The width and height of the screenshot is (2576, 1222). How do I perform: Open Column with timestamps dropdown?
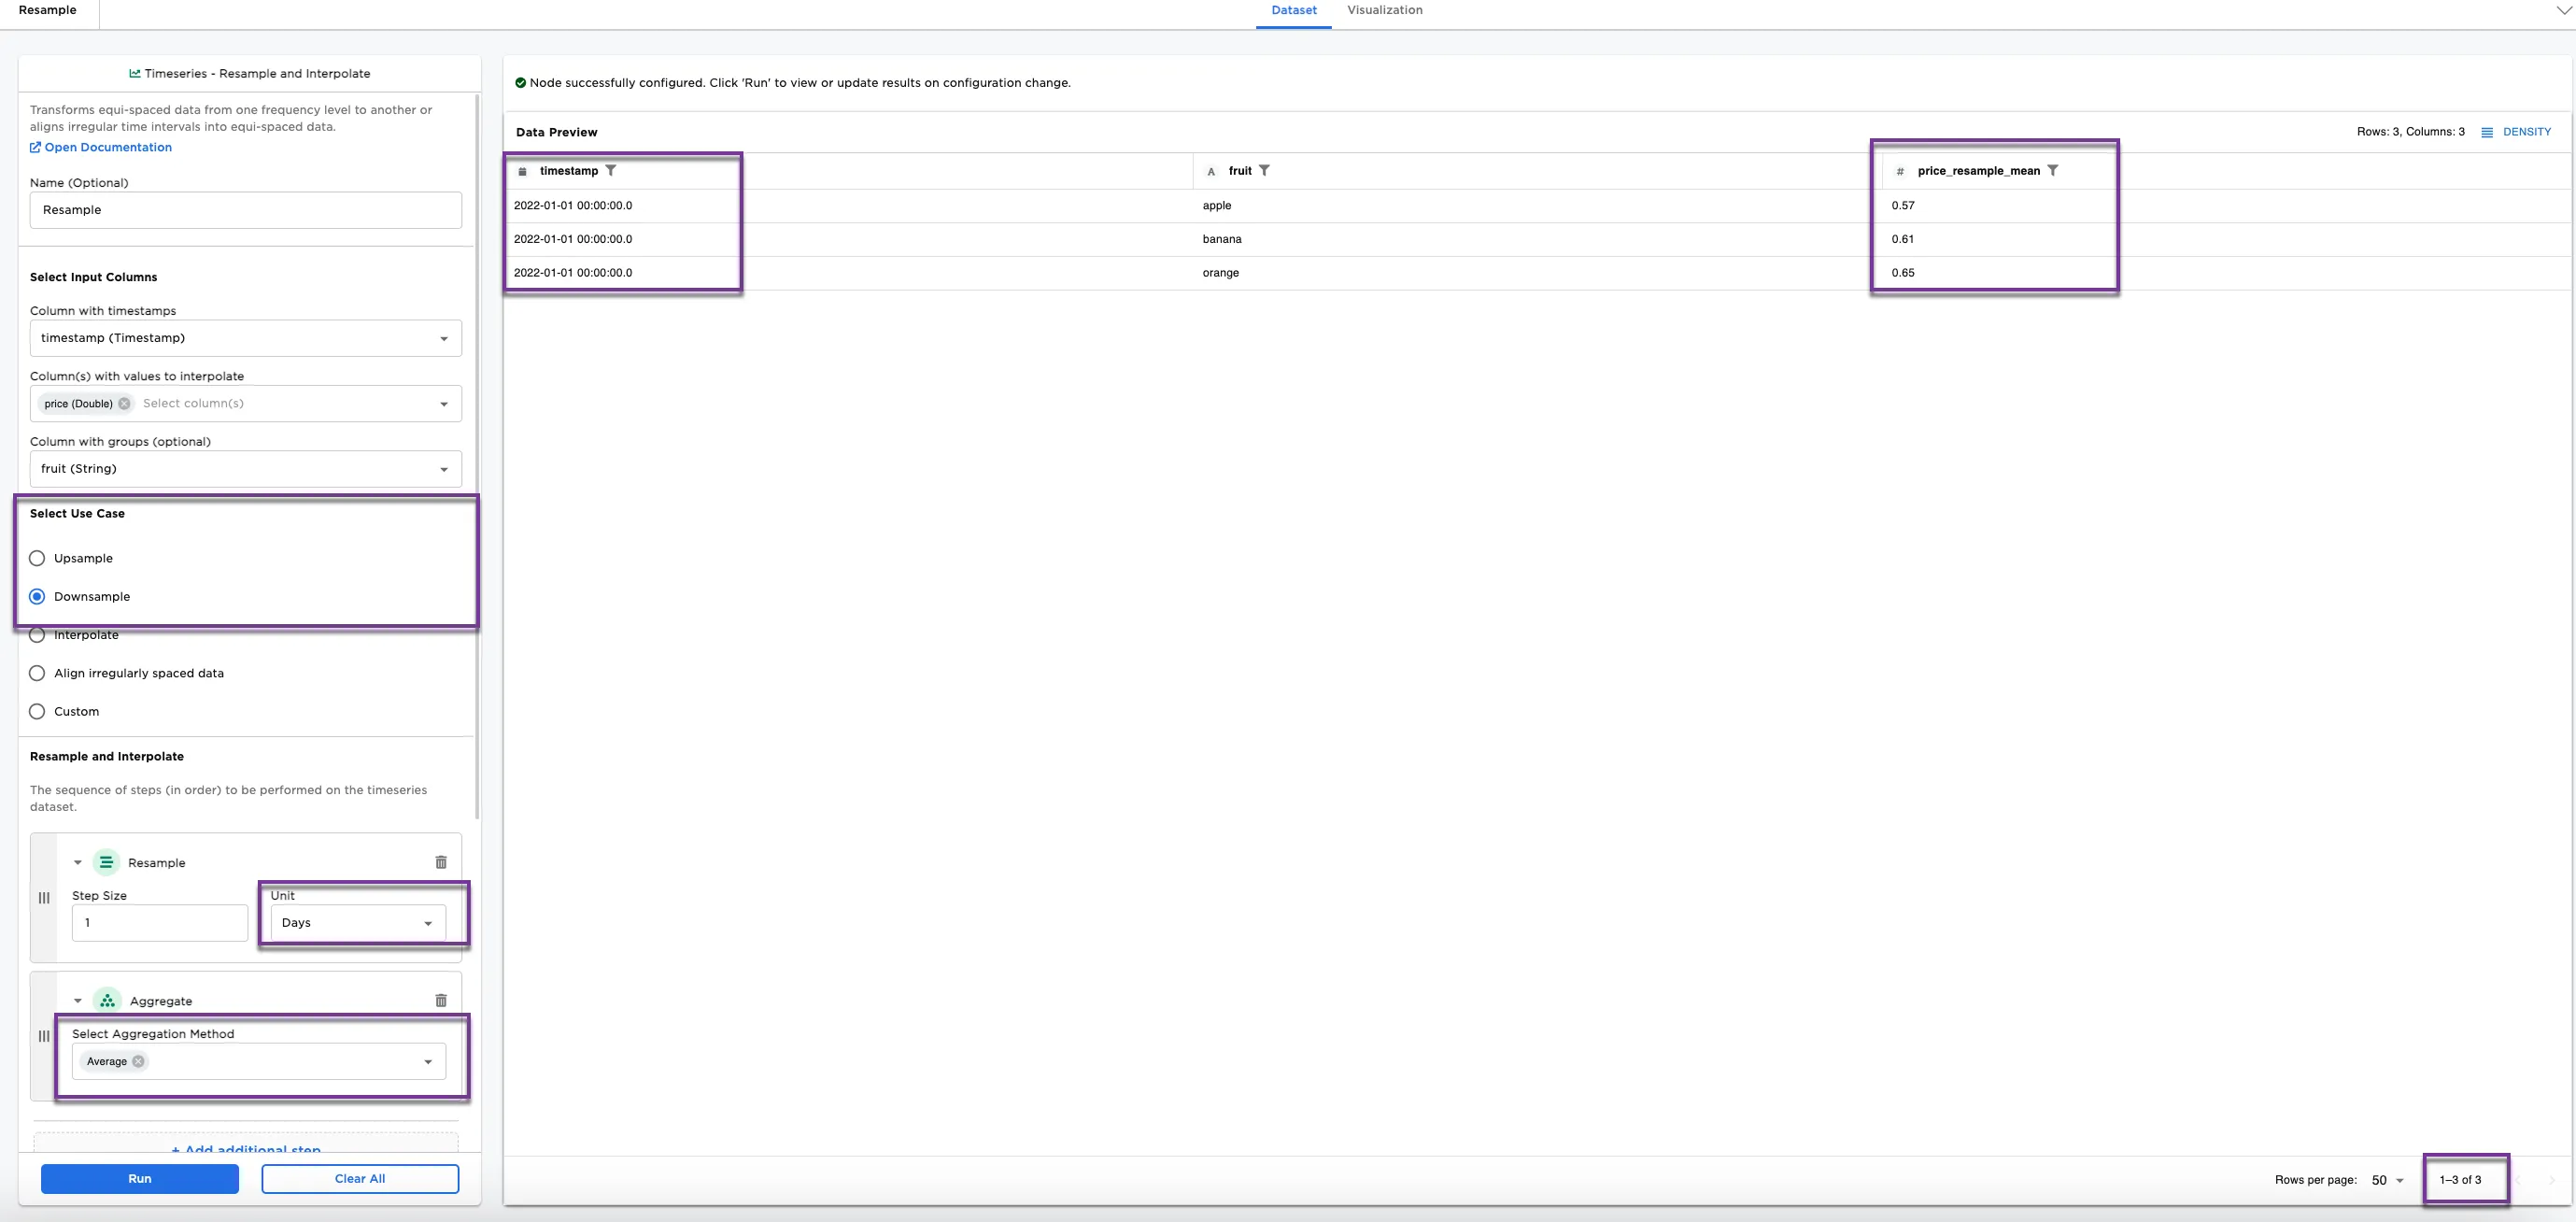[x=245, y=338]
